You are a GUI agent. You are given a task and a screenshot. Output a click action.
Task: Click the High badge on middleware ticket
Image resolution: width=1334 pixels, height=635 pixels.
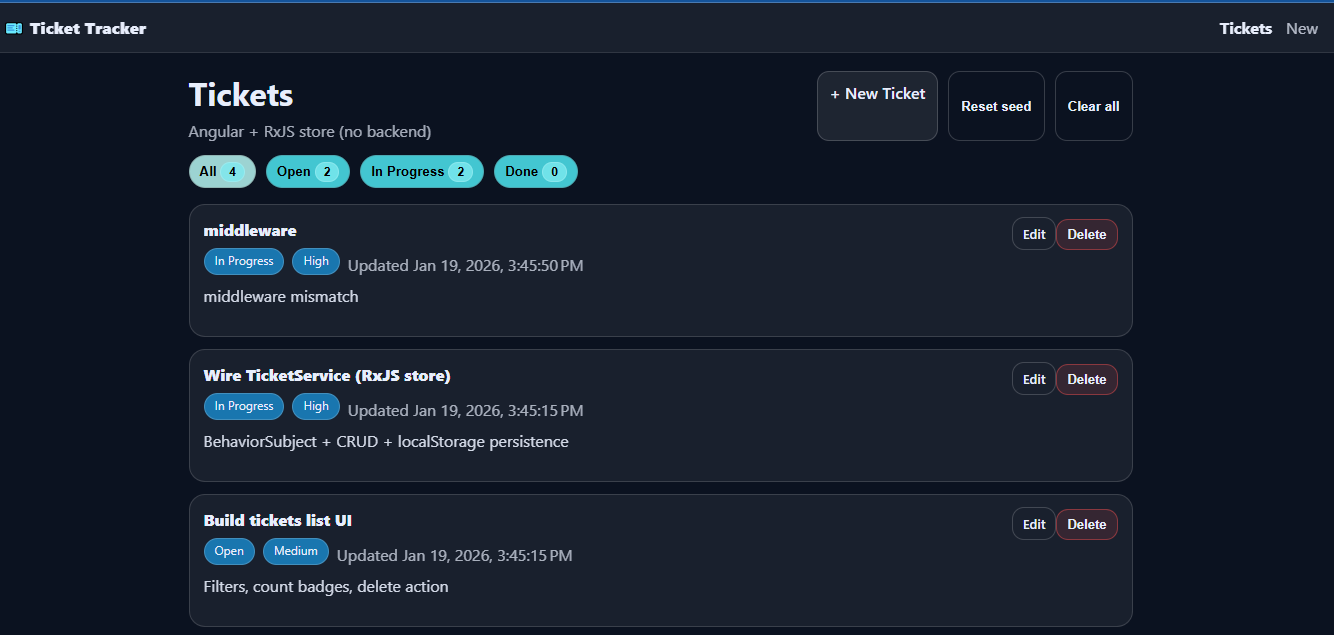(x=316, y=261)
